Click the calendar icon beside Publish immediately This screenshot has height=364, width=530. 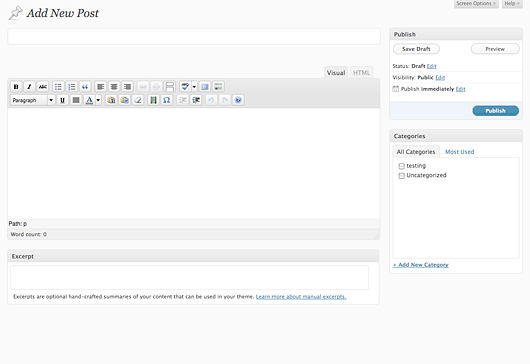[395, 89]
